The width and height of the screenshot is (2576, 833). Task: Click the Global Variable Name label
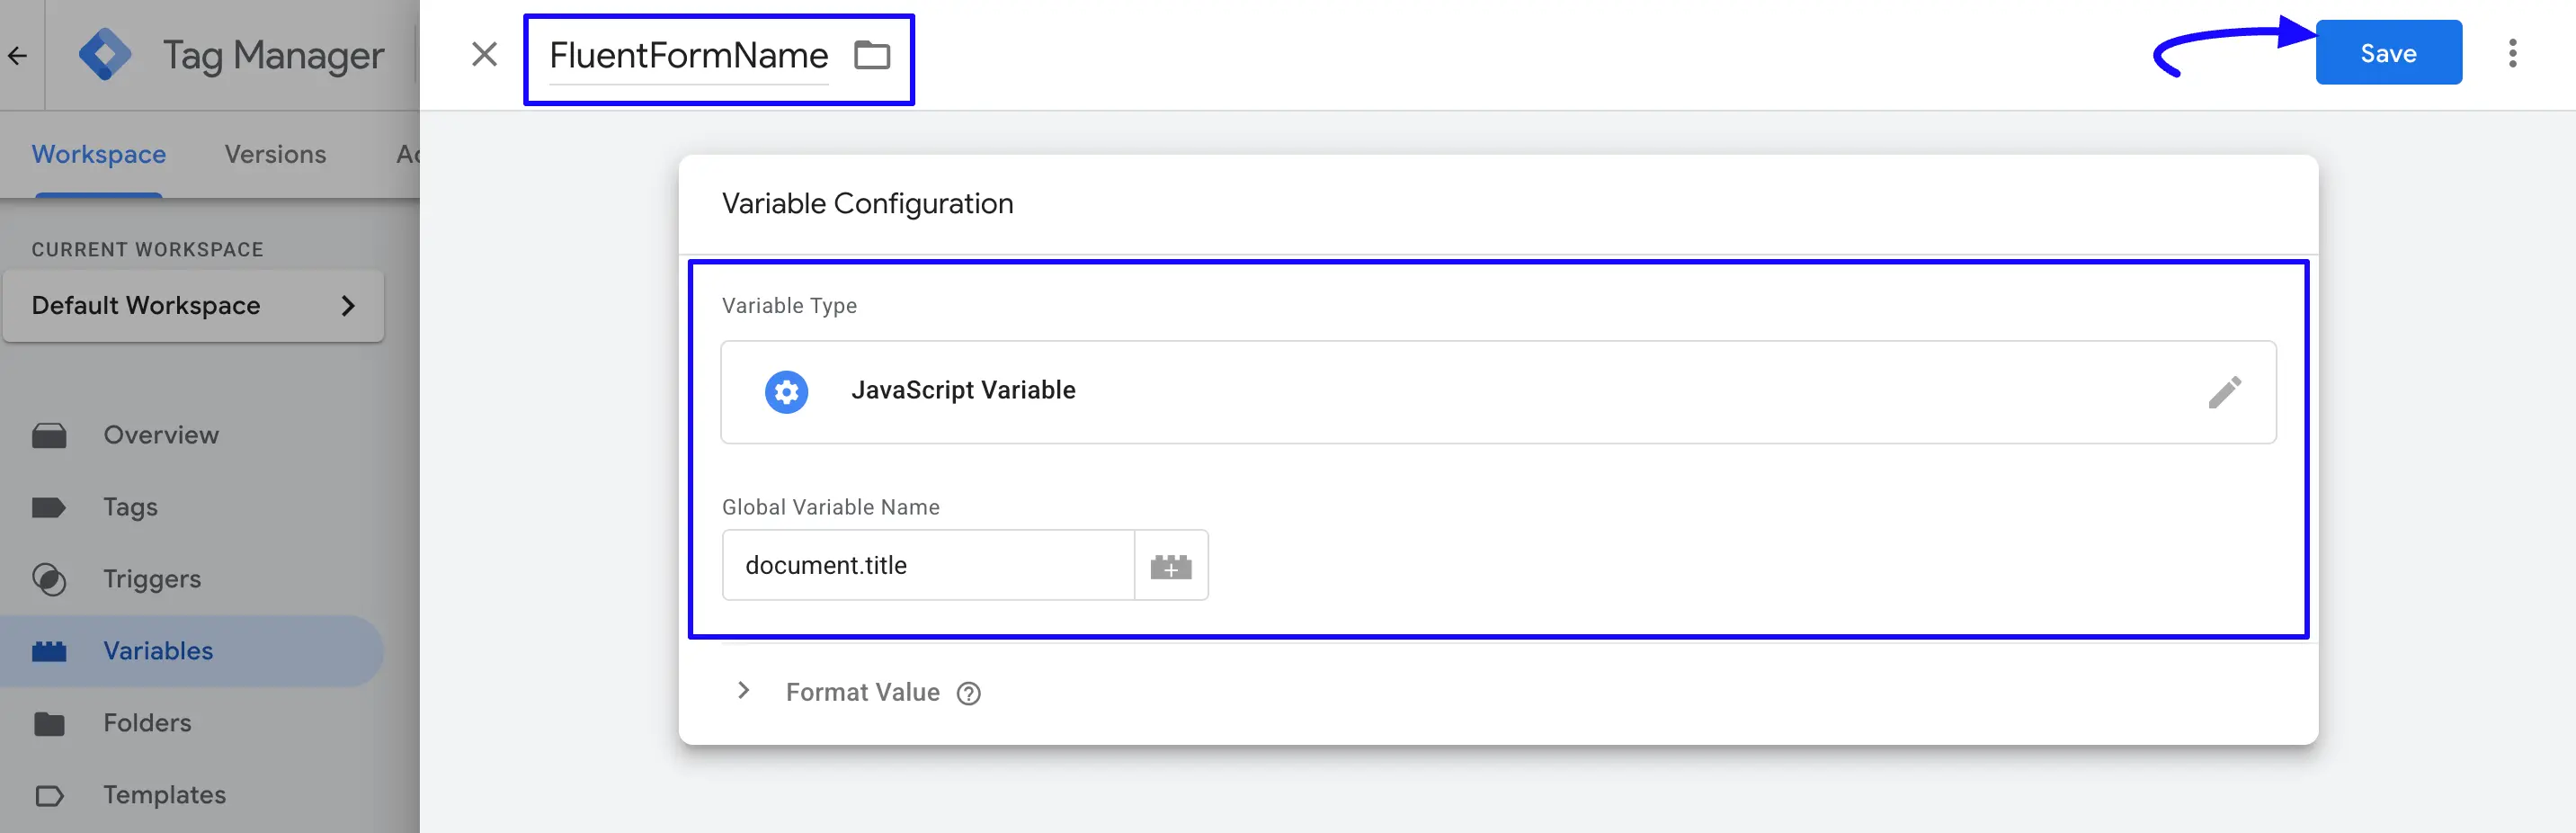pos(830,507)
